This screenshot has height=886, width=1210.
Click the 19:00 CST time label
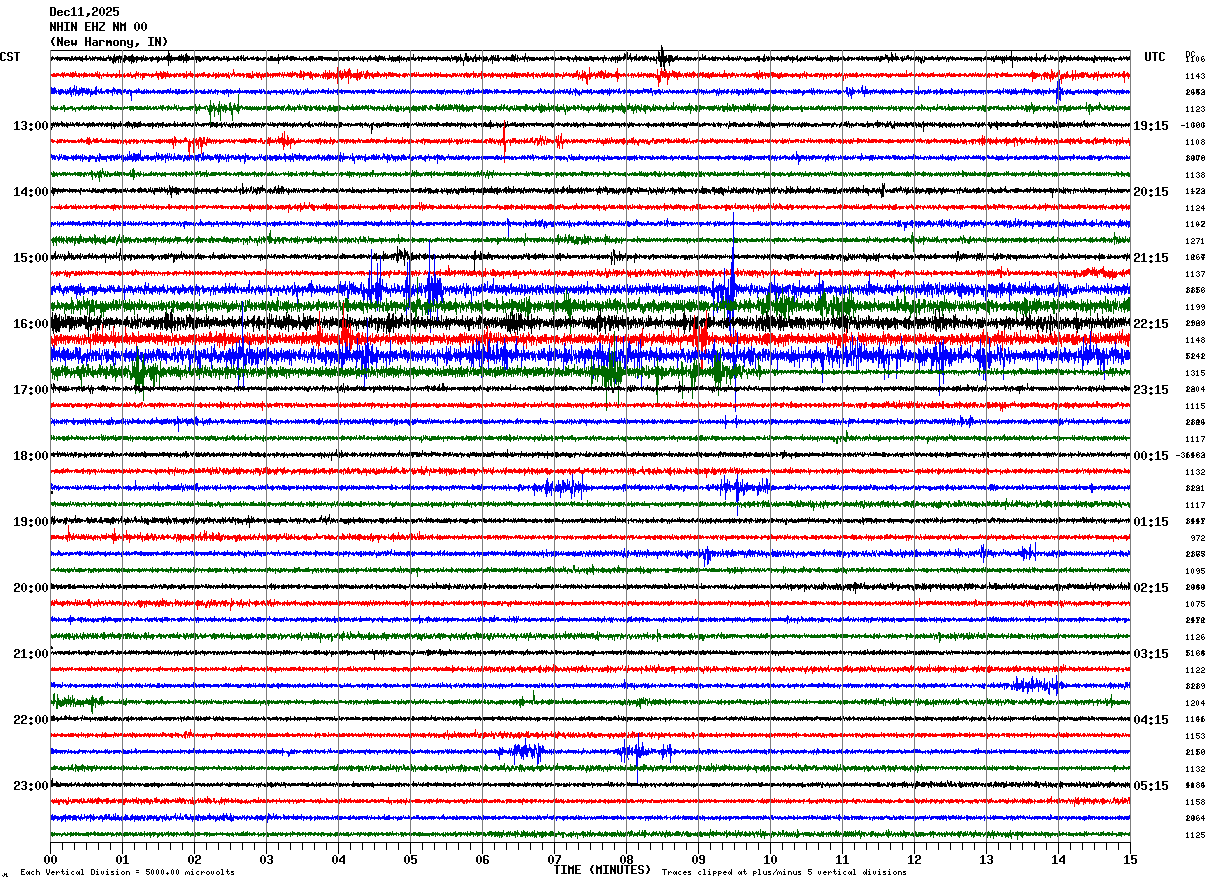31,522
